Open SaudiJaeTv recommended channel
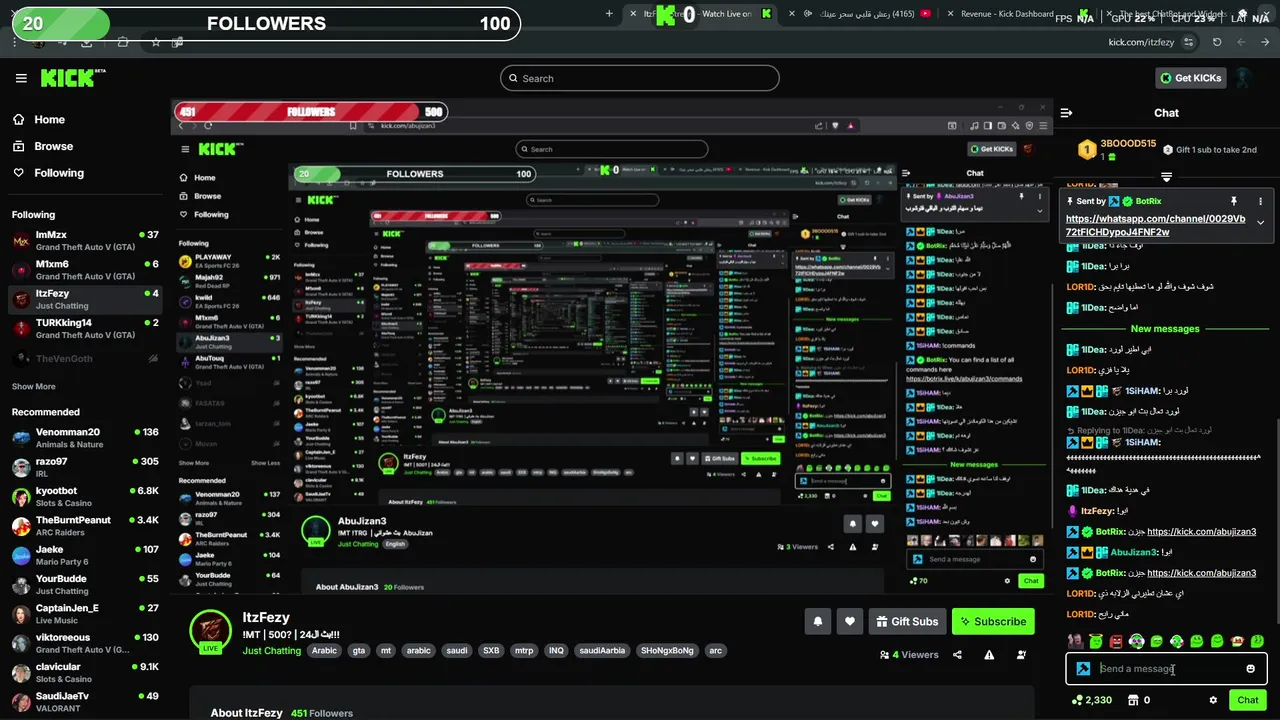This screenshot has width=1280, height=720. [85, 701]
